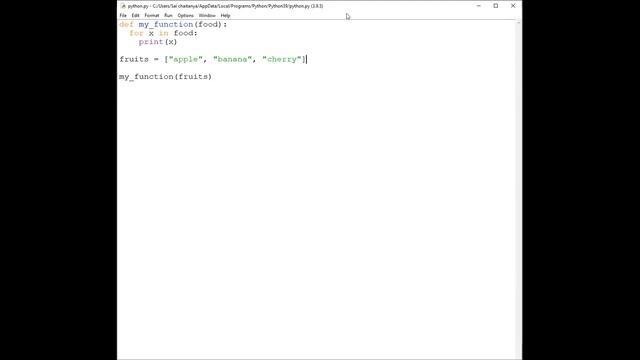Click the 'for' keyword in the loop
Screen dimensions: 640x360
tap(136, 33)
